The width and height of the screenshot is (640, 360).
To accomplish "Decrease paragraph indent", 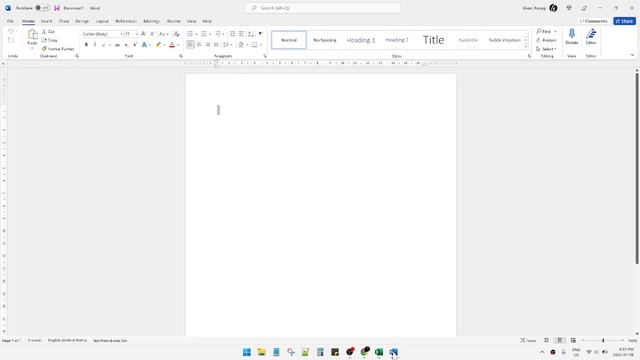I will (x=232, y=34).
